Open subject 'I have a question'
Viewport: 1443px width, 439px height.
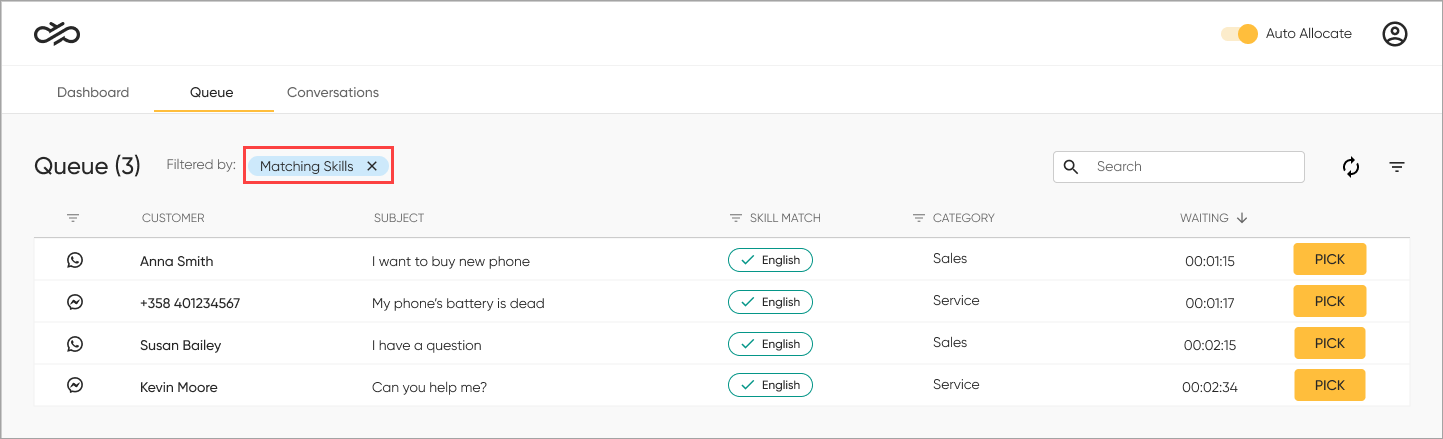(427, 345)
